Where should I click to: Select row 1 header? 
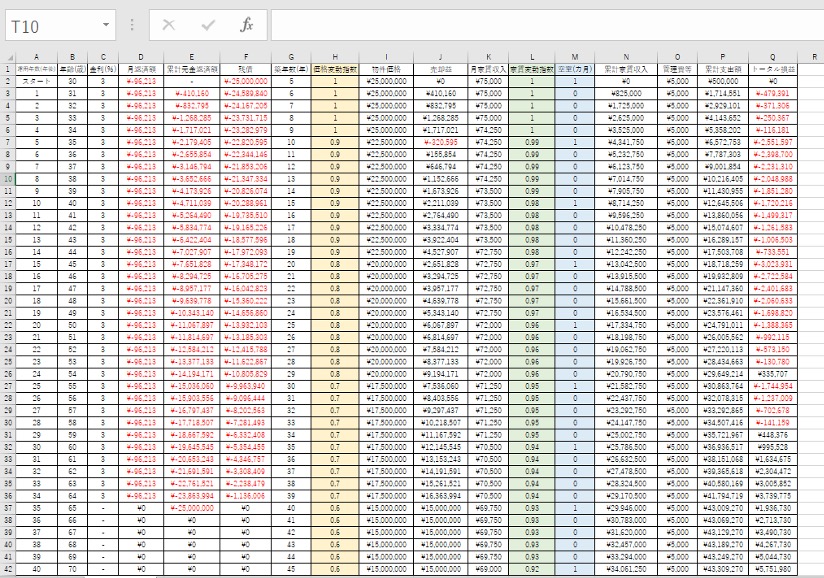point(8,69)
